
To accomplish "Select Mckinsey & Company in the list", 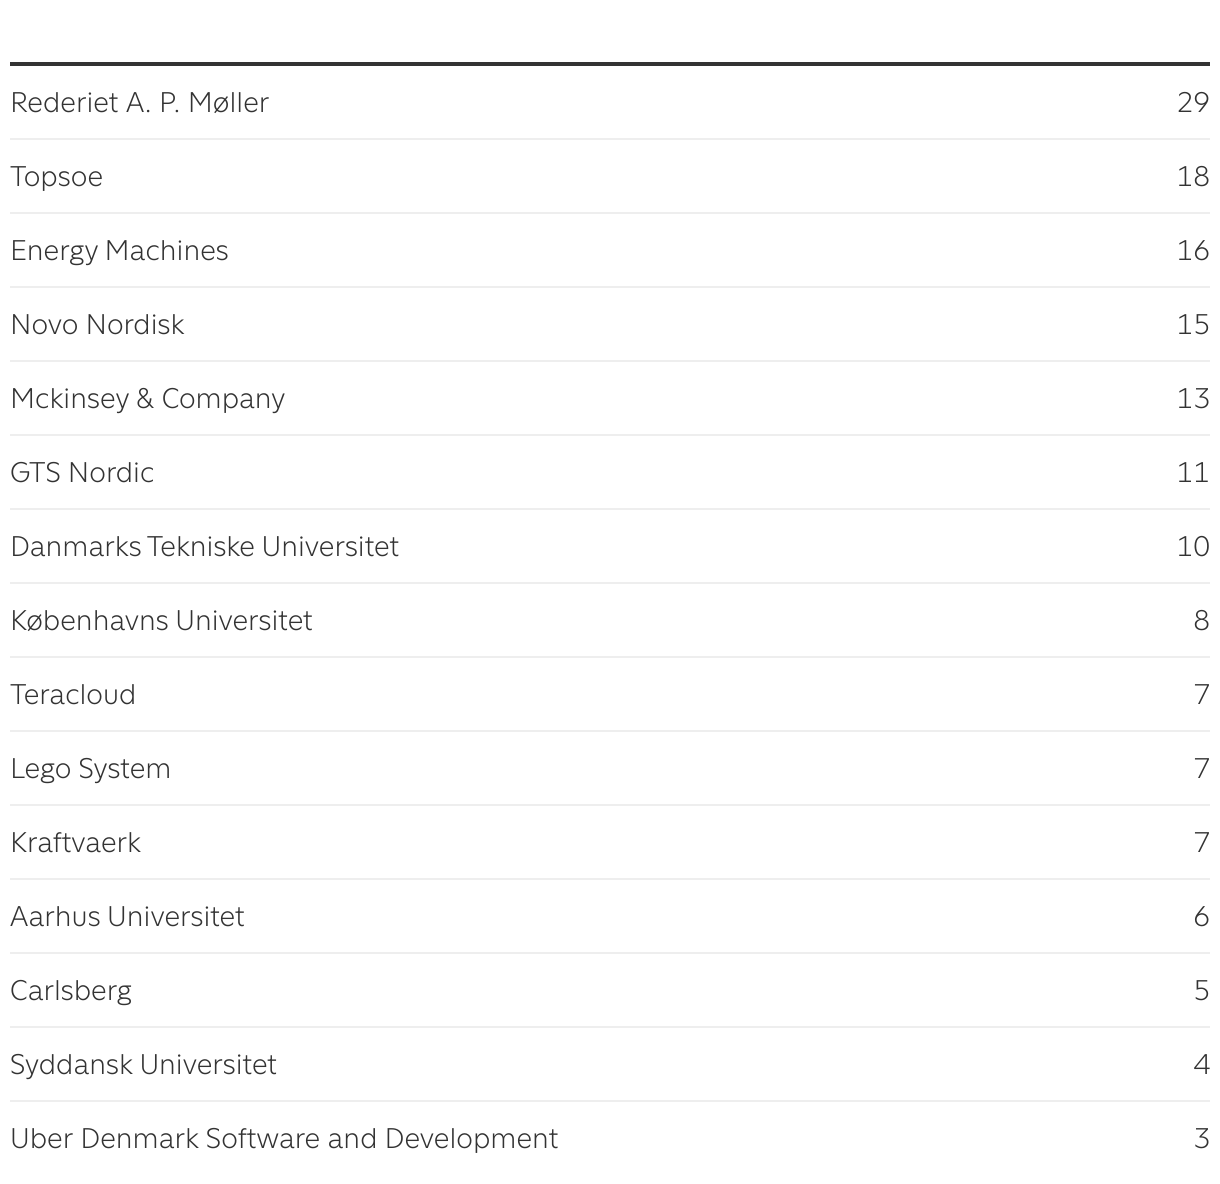I will click(x=147, y=399).
